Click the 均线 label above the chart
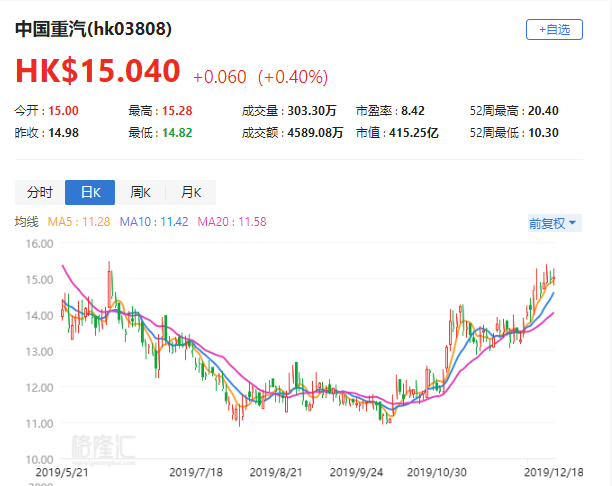 coord(26,222)
